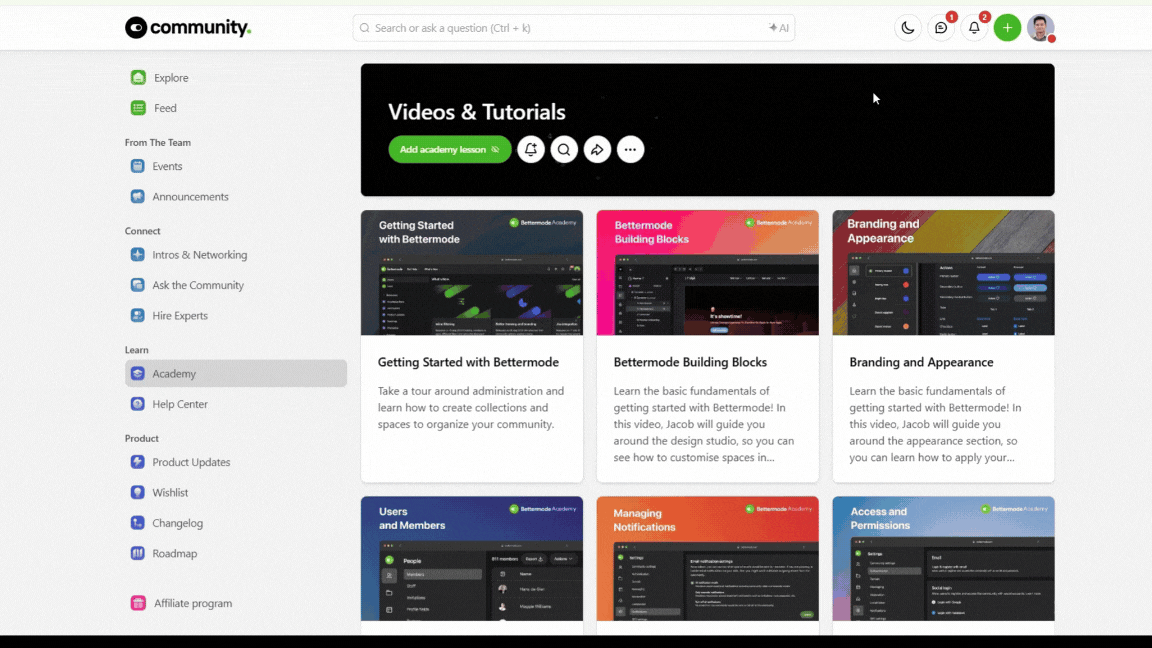Open Hire Experts link text
1152x648 pixels.
[x=180, y=315]
